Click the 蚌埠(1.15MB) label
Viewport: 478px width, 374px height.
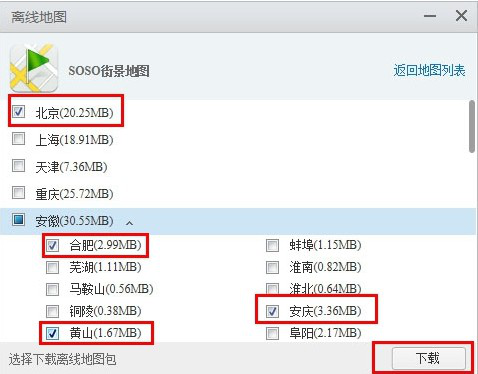point(325,245)
